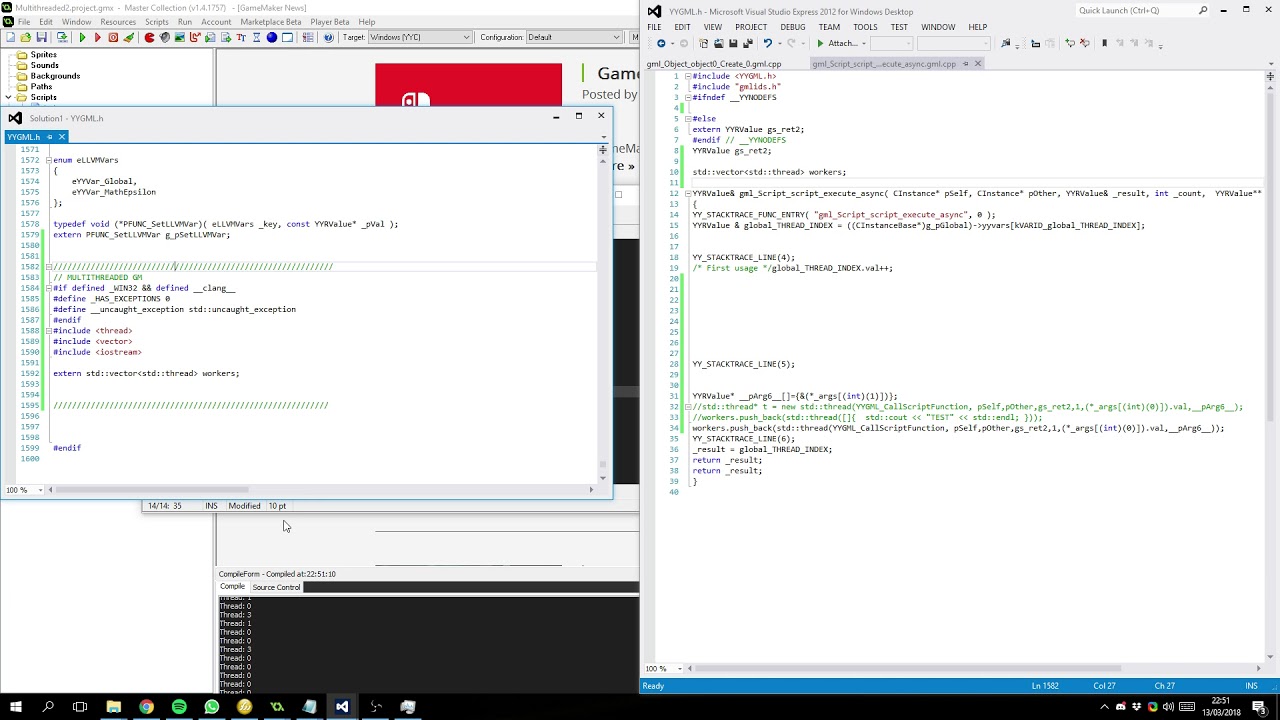
Task: Collapse the enum eLLVMVars code block
Action: click(48, 160)
